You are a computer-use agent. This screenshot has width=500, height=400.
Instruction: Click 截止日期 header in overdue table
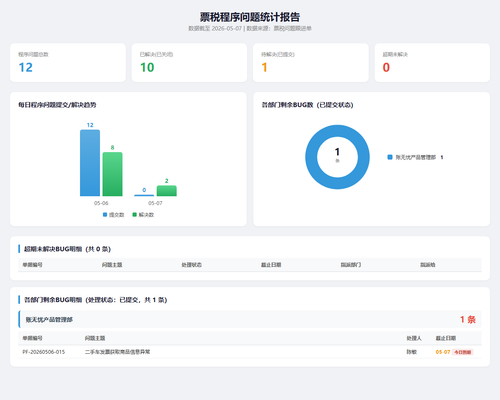click(x=271, y=265)
